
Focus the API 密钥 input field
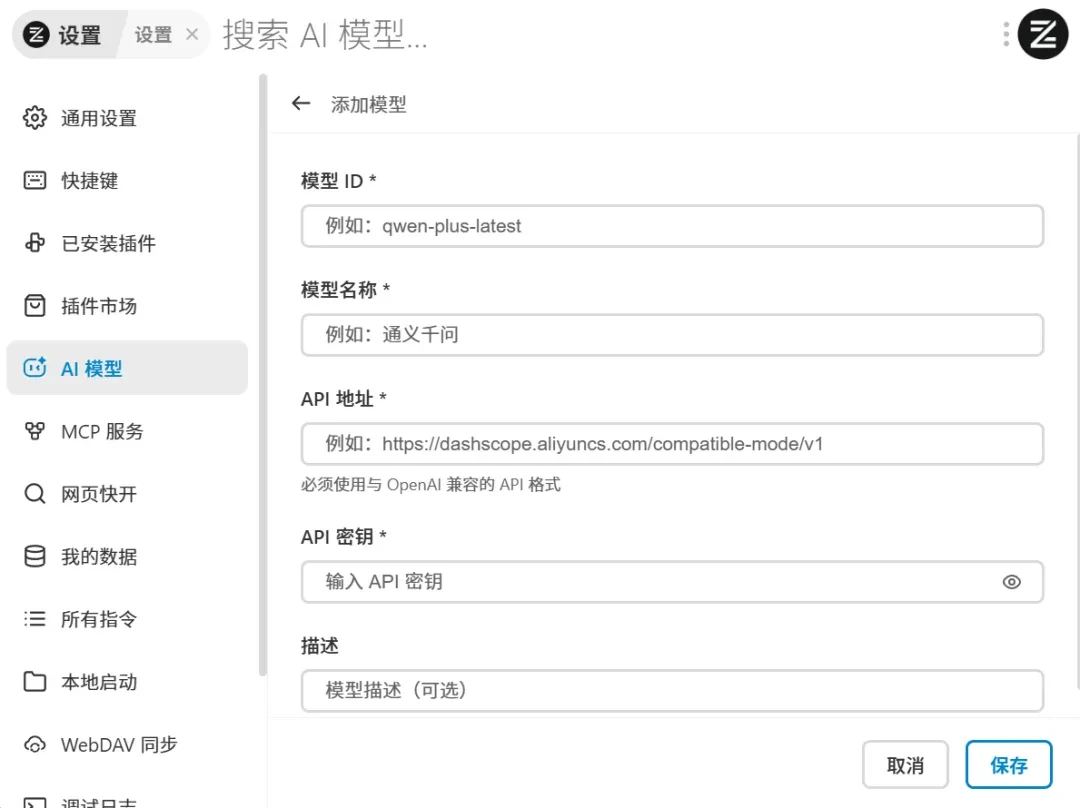(672, 582)
